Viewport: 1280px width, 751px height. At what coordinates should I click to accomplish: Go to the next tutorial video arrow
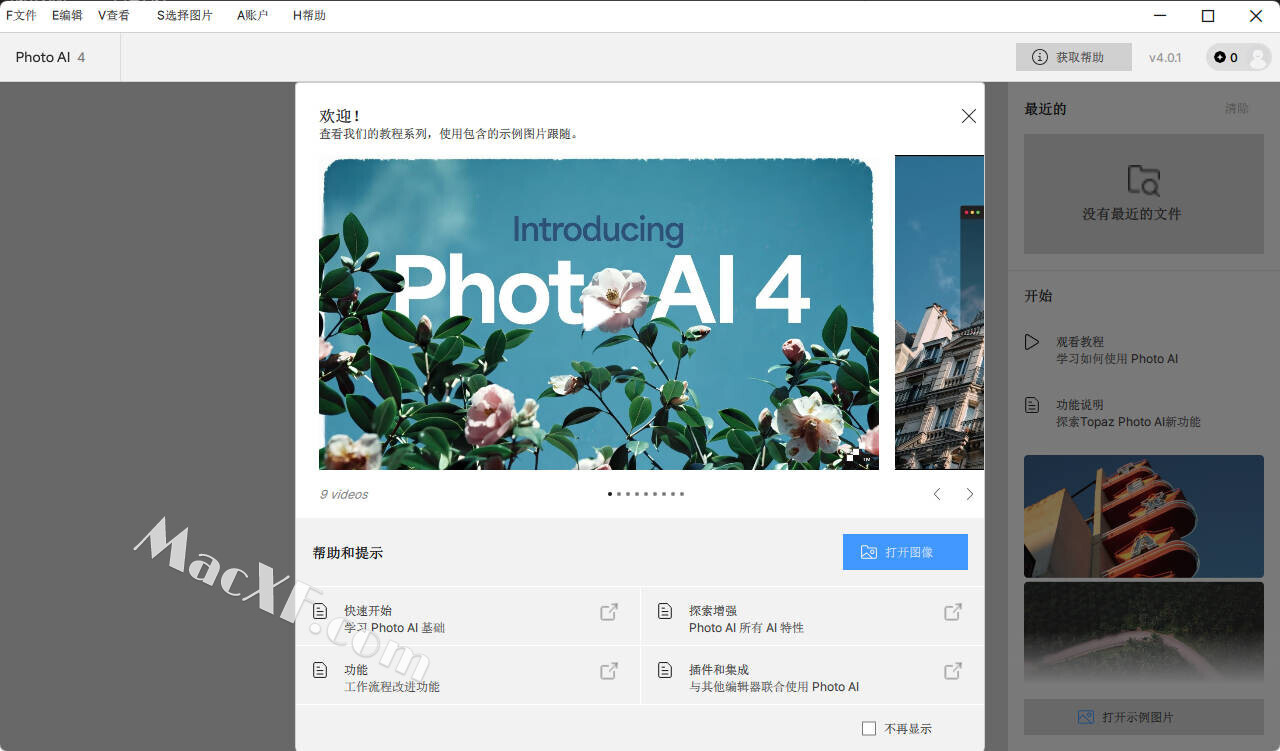pyautogui.click(x=969, y=494)
